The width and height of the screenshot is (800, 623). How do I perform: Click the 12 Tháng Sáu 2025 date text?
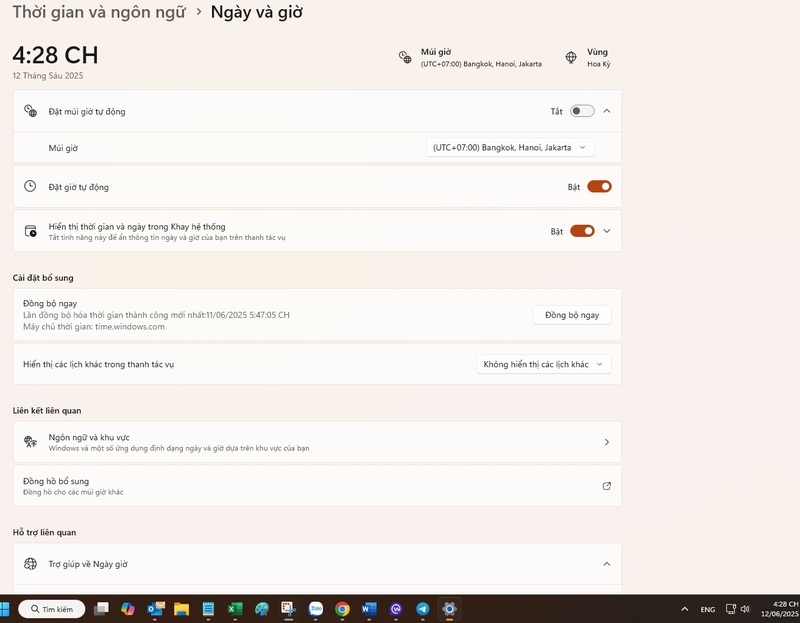pos(48,76)
